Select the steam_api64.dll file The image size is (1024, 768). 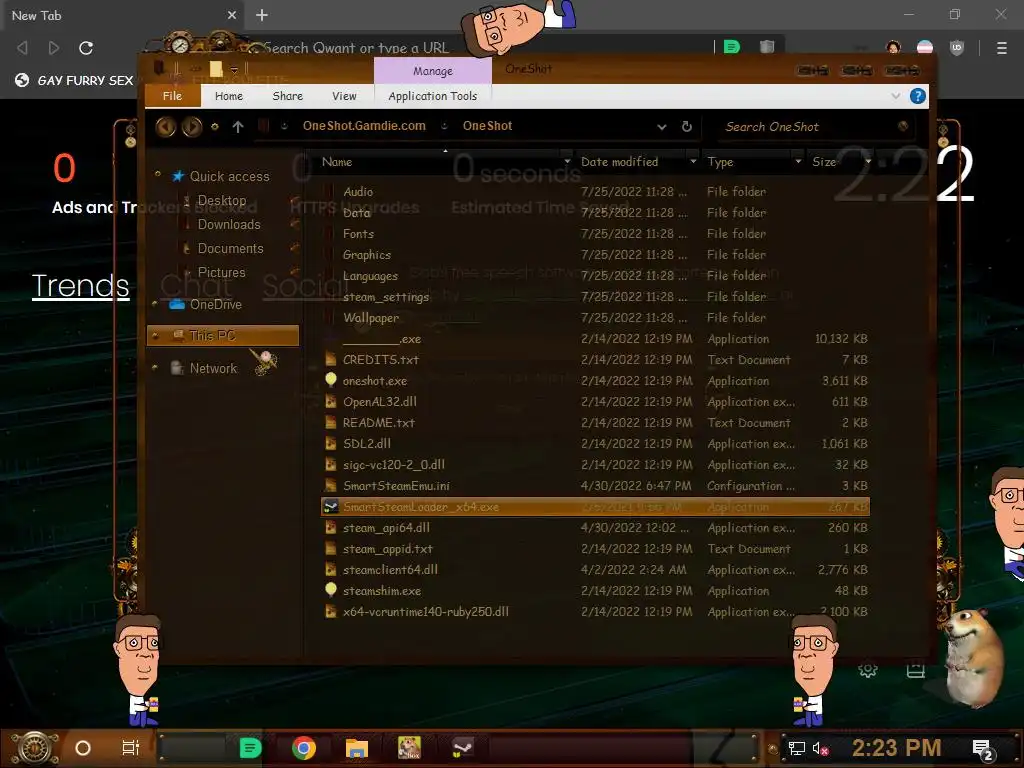[595, 528]
